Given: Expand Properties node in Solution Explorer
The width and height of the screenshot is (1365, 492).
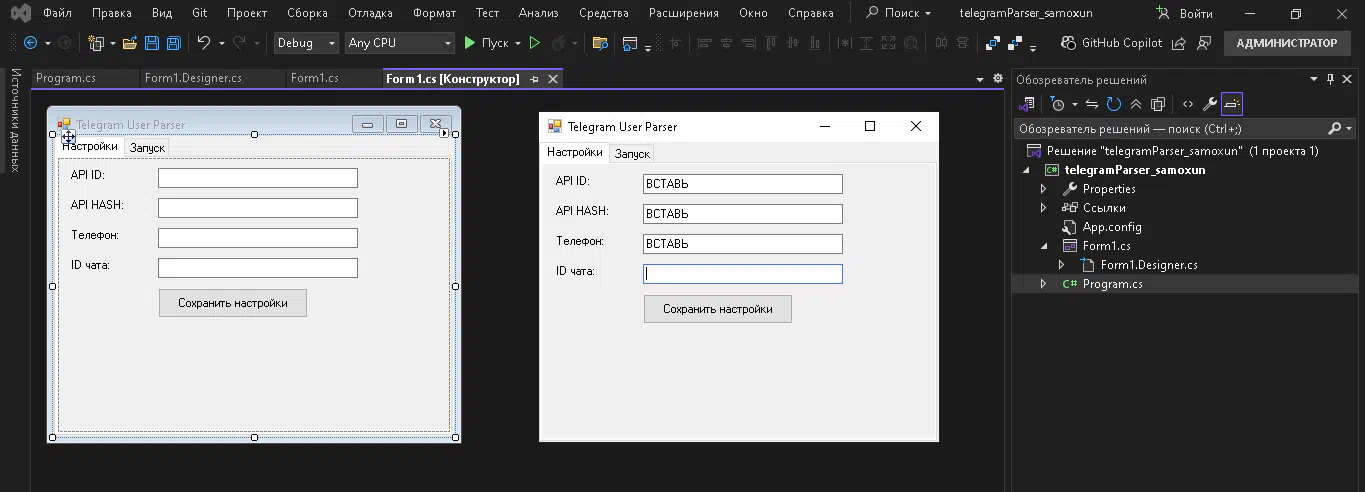Looking at the screenshot, I should [1043, 189].
